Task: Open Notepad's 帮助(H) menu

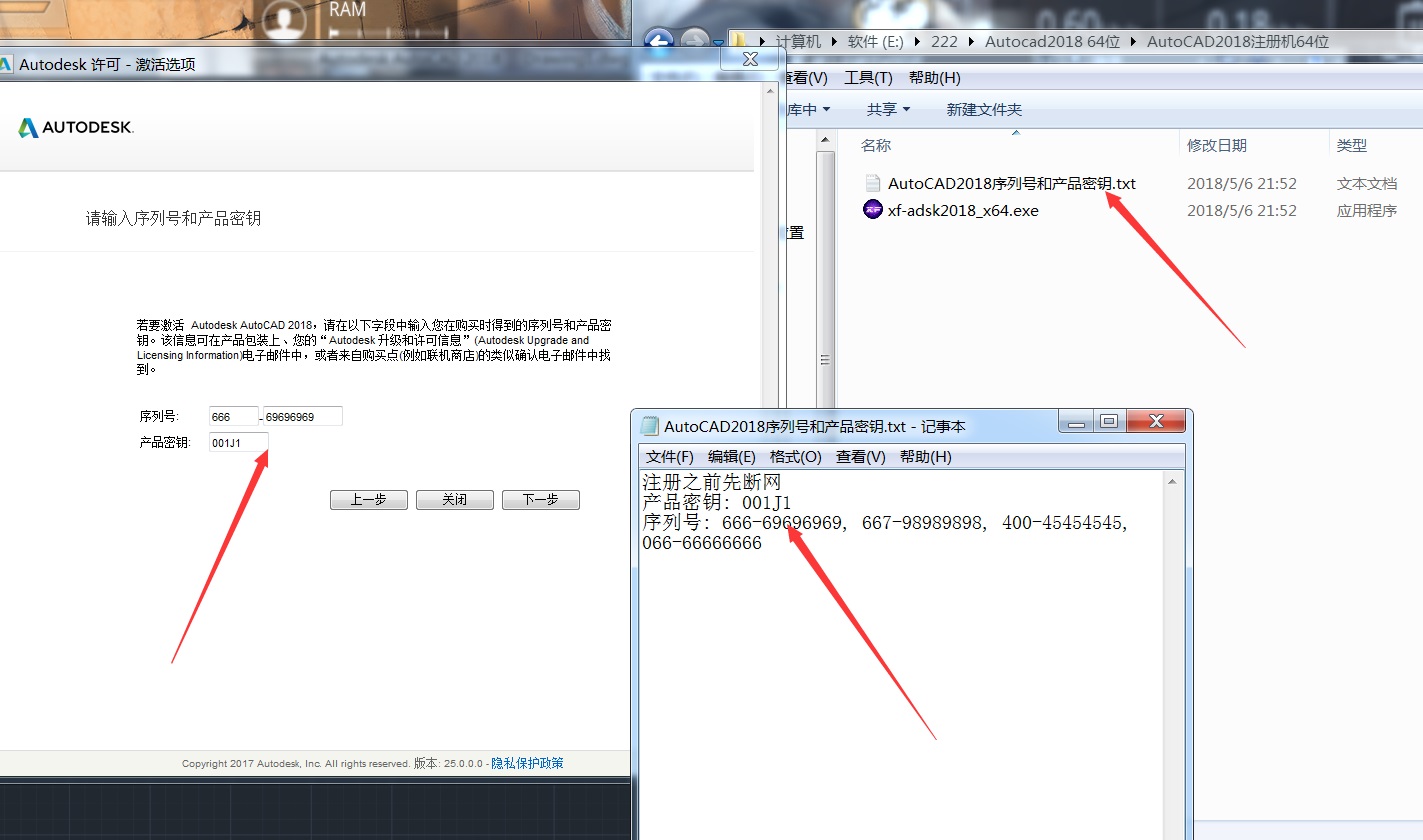Action: tap(926, 457)
